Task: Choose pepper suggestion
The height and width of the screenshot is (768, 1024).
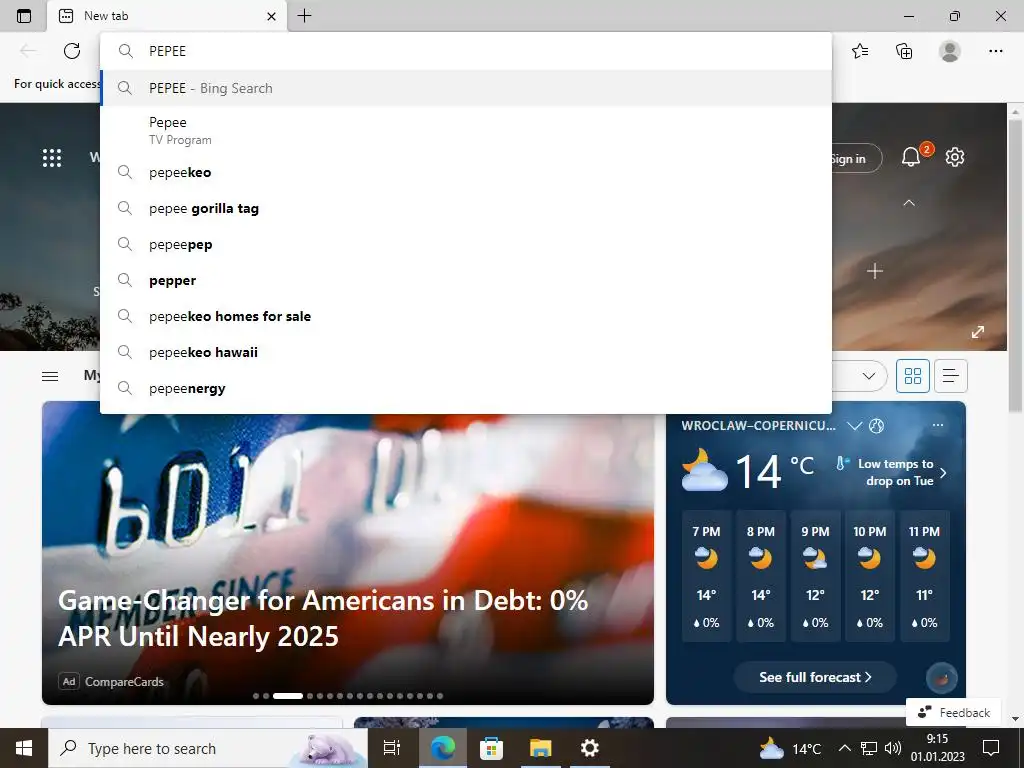Action: point(466,280)
